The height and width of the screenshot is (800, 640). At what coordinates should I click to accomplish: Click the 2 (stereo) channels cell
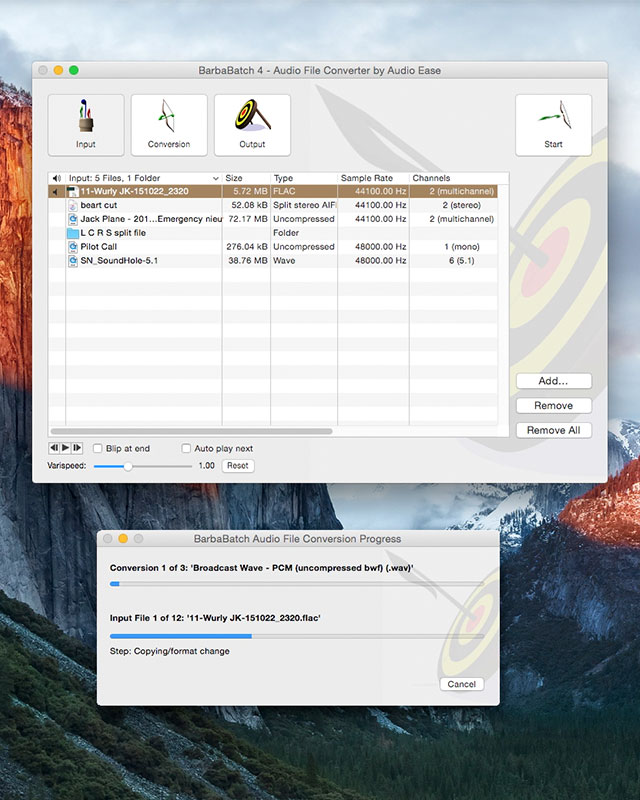tap(461, 205)
